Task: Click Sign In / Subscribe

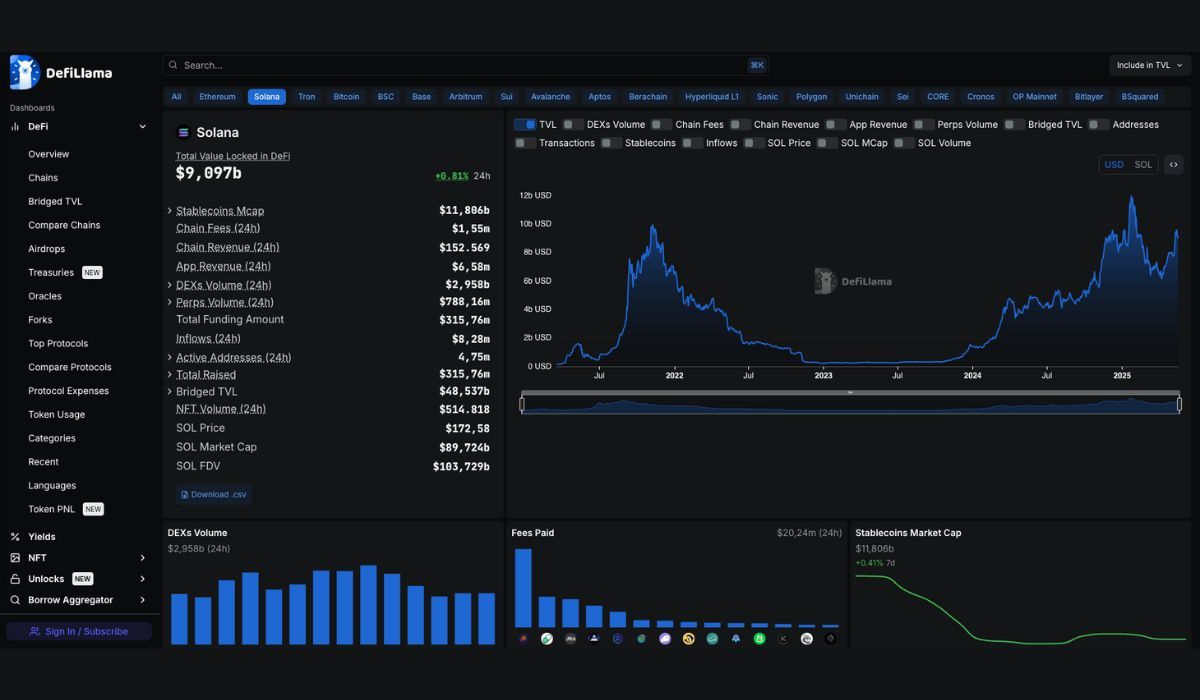Action: click(x=79, y=632)
